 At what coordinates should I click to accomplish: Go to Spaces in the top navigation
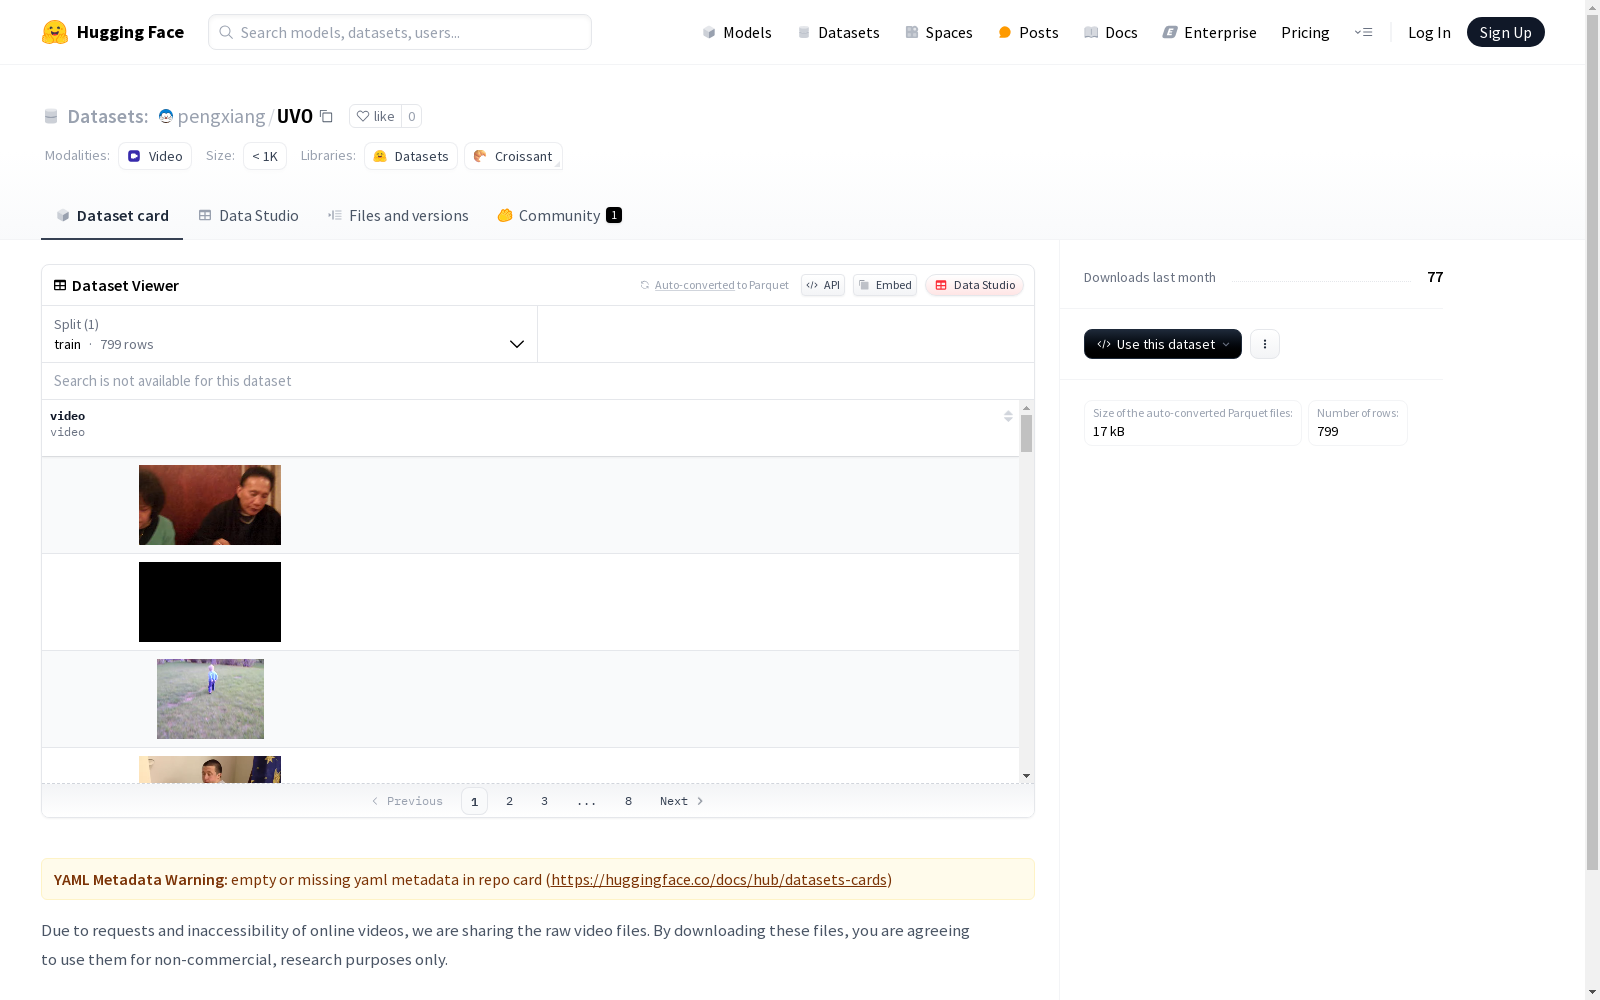tap(939, 32)
